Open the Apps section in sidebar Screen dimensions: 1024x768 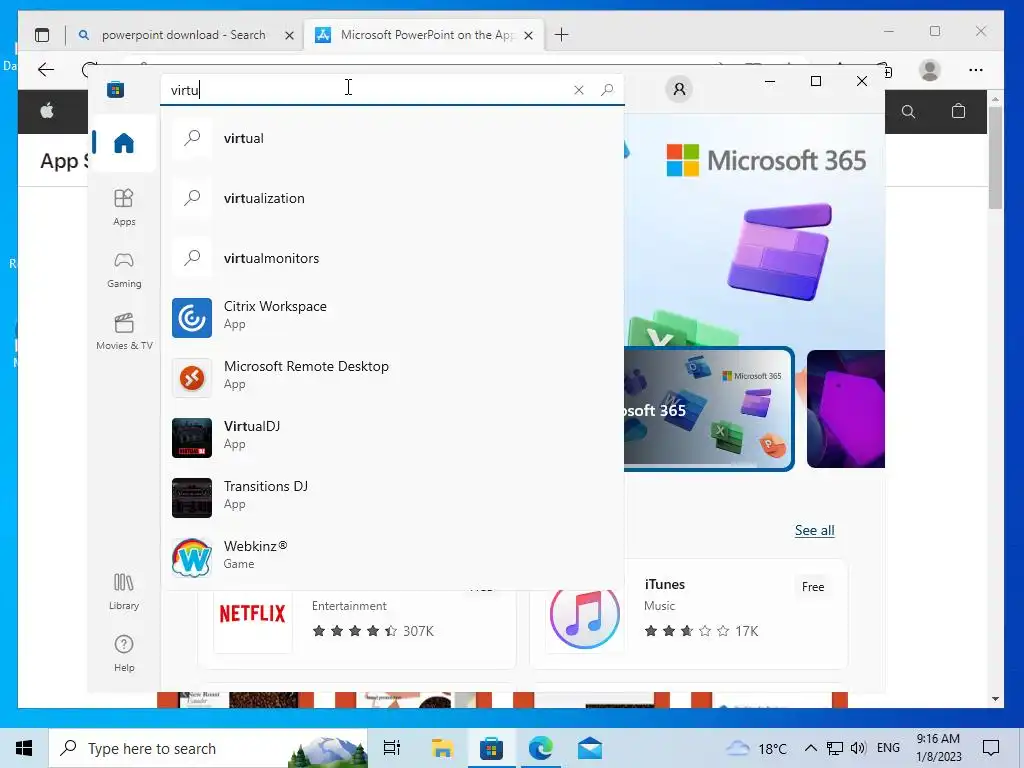tap(123, 207)
